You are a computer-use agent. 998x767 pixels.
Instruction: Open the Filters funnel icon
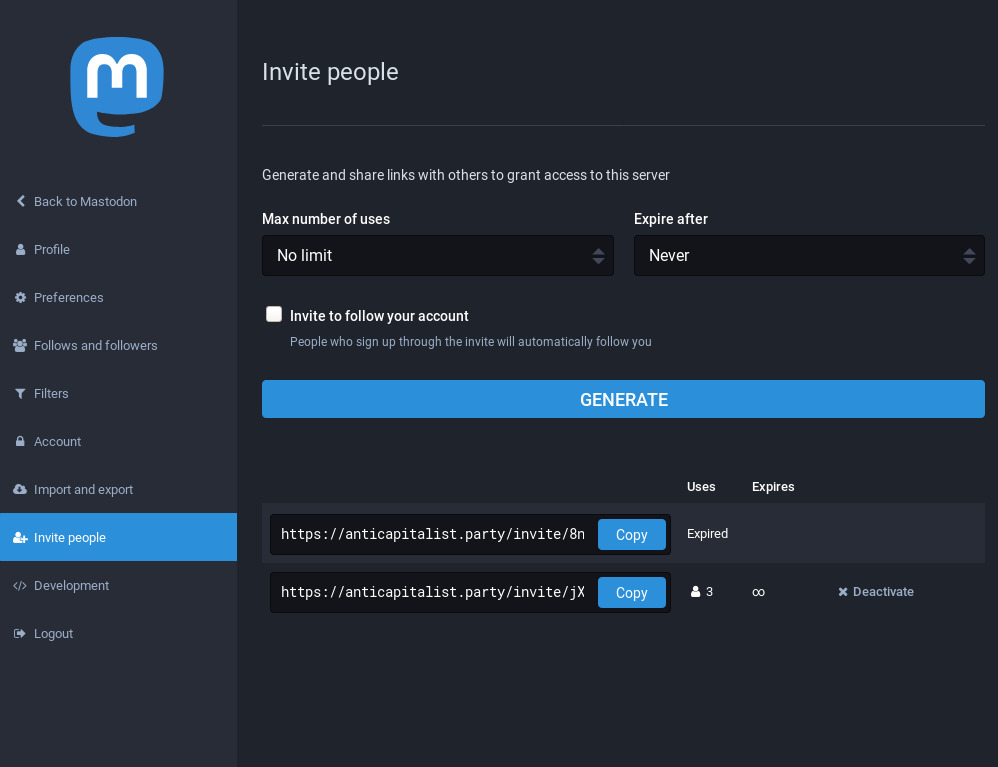tap(20, 393)
